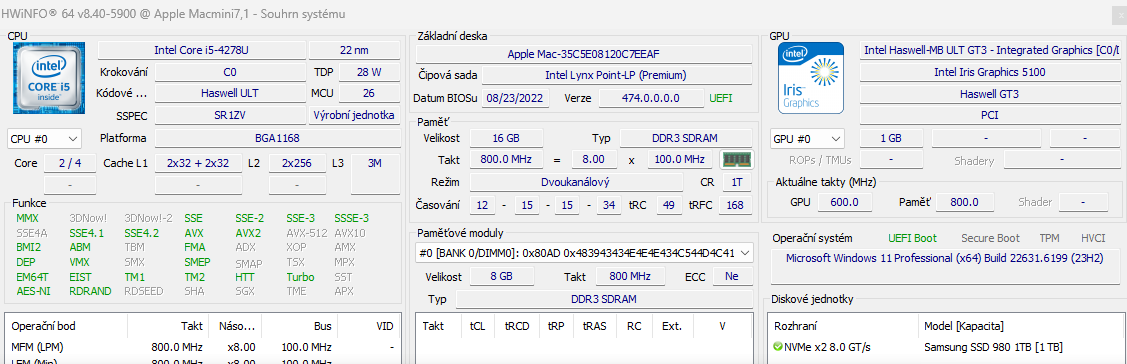Click the Model [Kapacita] column header

click(1021, 327)
